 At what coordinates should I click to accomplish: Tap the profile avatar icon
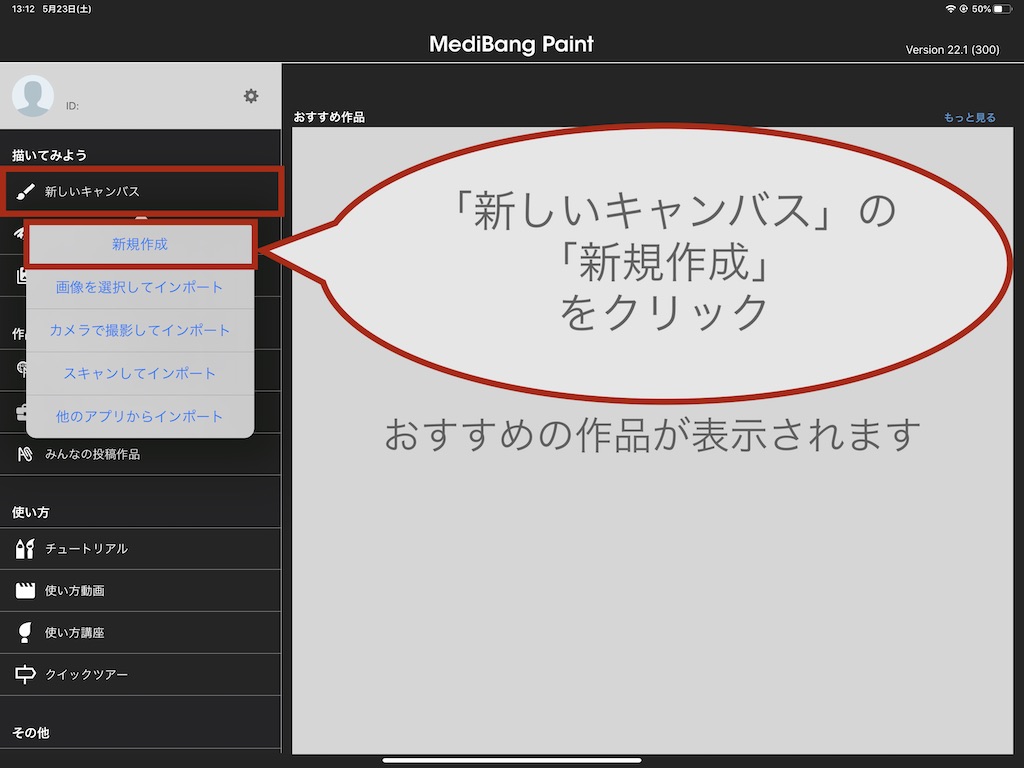click(33, 96)
